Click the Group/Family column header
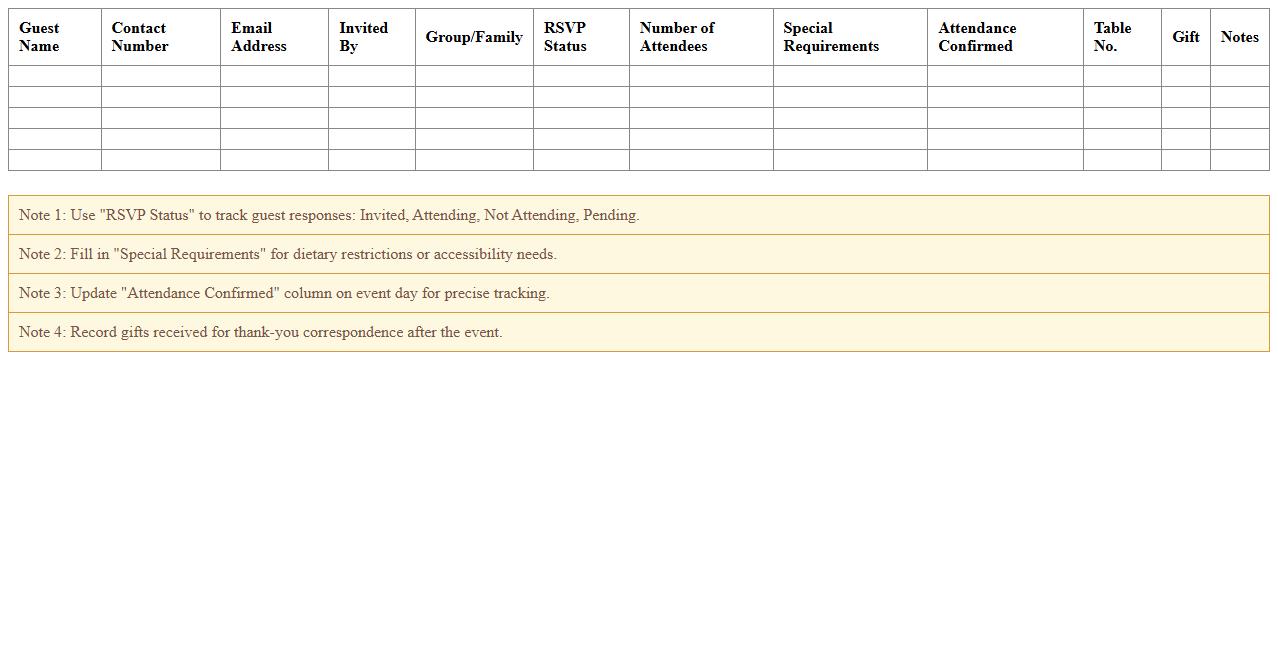The height and width of the screenshot is (650, 1278). (x=474, y=37)
